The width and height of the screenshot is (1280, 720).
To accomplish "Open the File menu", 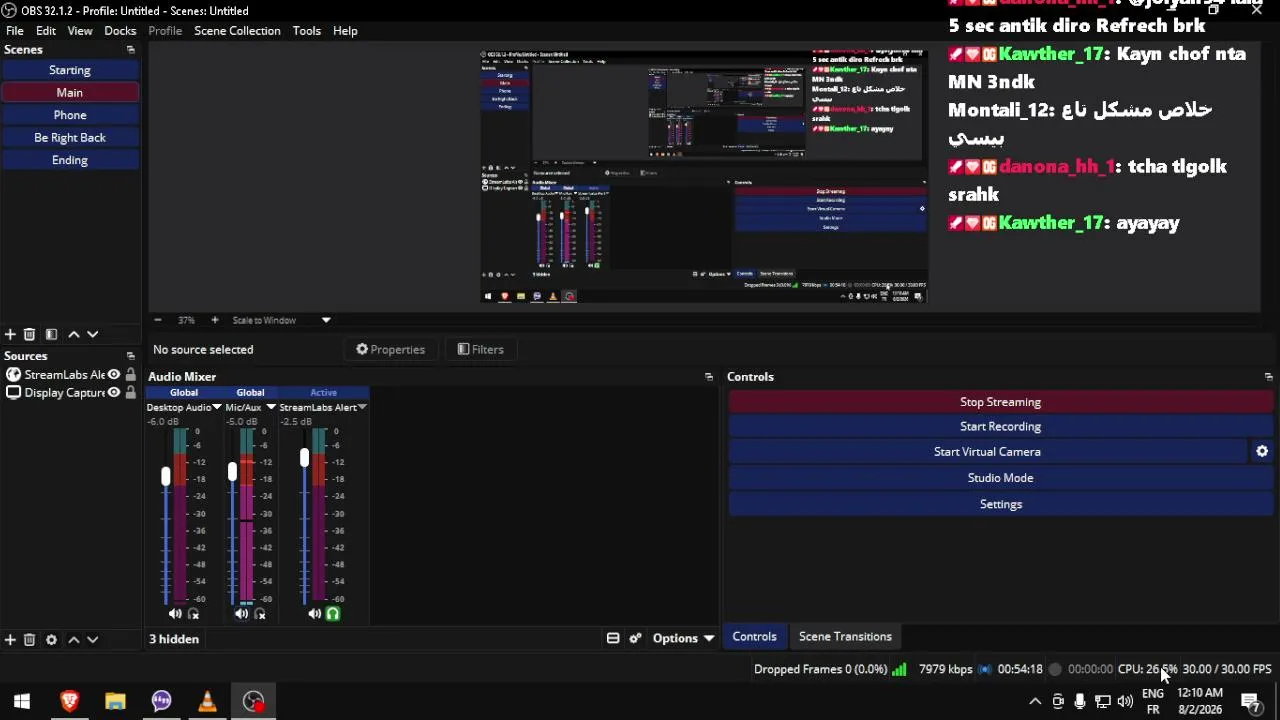I will pyautogui.click(x=15, y=31).
